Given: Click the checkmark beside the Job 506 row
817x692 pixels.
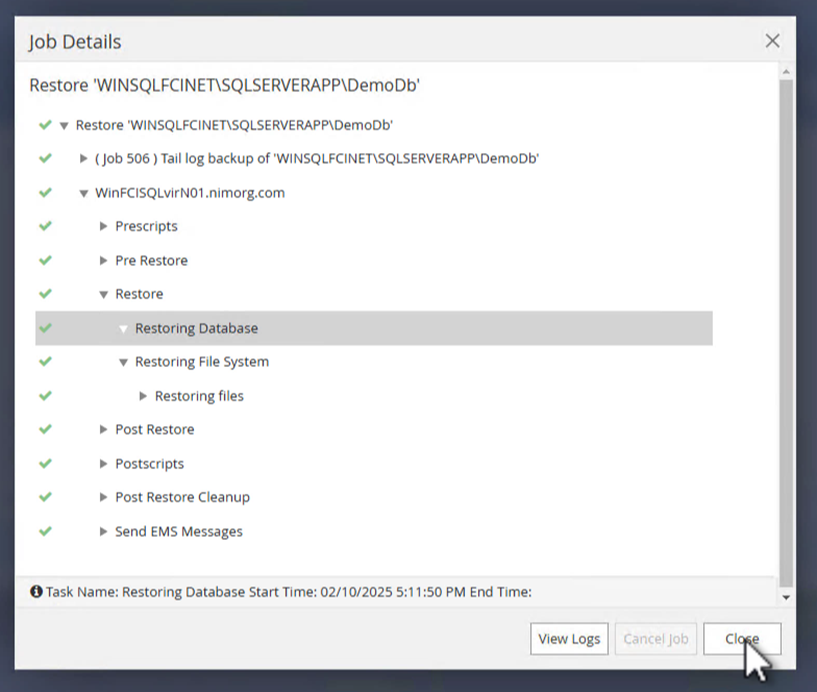Looking at the screenshot, I should pos(45,158).
